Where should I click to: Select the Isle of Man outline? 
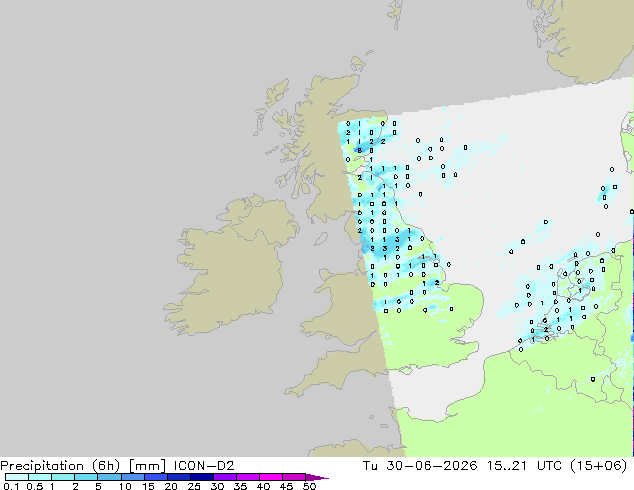[x=321, y=239]
